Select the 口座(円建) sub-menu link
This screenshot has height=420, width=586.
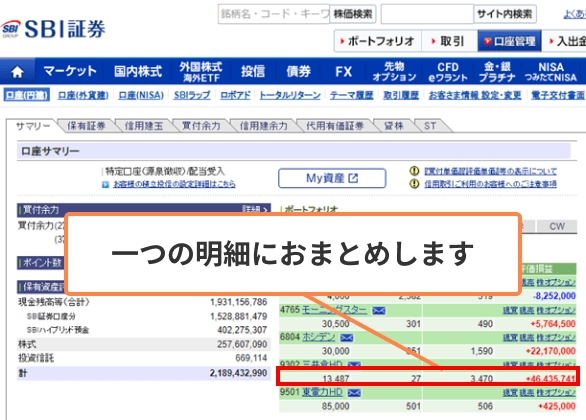tap(27, 95)
